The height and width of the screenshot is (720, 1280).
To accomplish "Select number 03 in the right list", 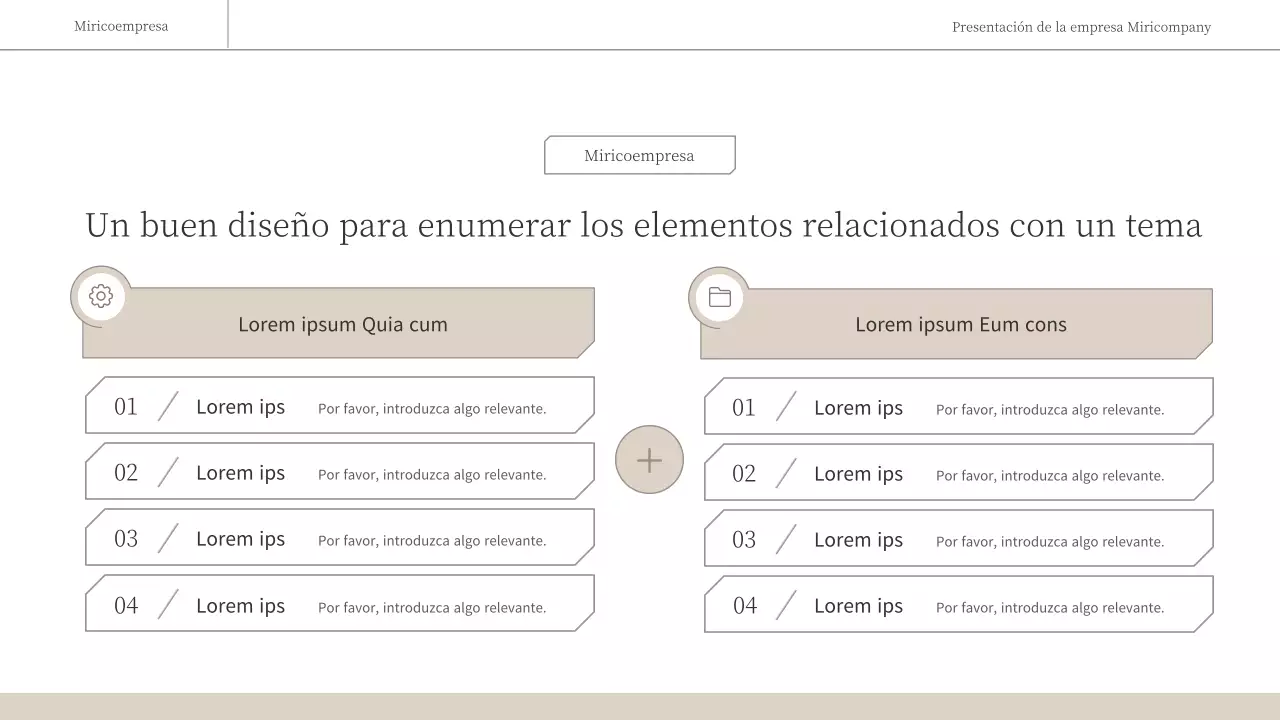I will pyautogui.click(x=744, y=540).
